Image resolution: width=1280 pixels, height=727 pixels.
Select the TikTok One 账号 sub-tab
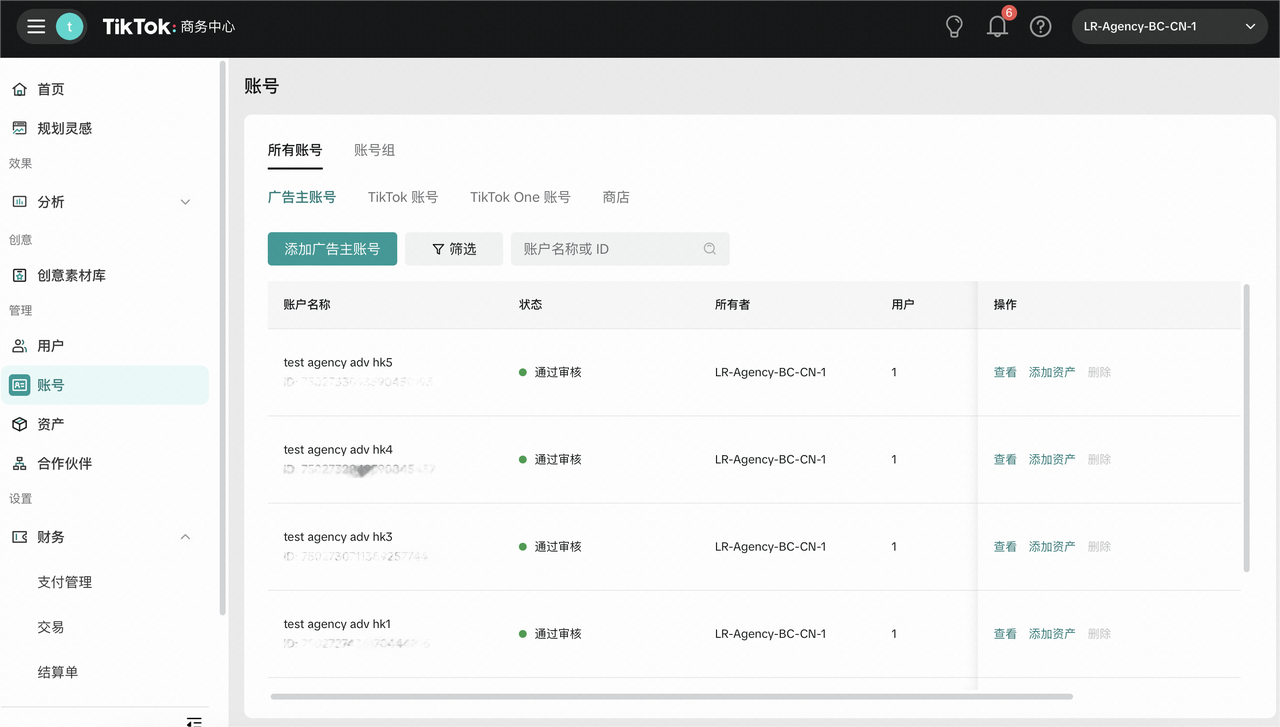[x=520, y=197]
